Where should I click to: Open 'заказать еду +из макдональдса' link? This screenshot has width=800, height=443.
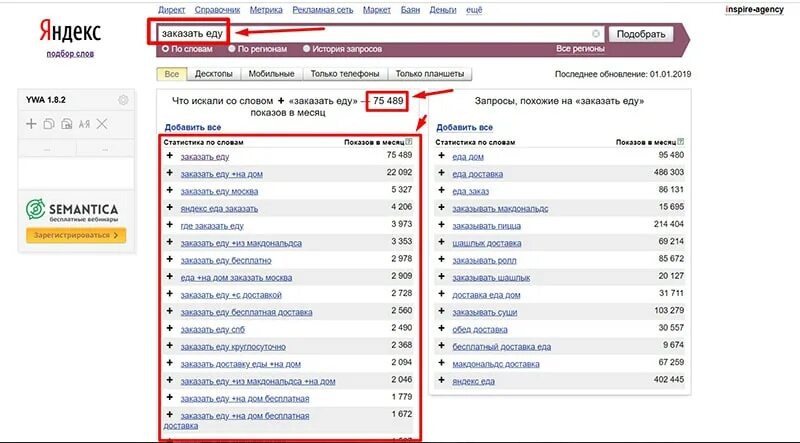(x=241, y=243)
